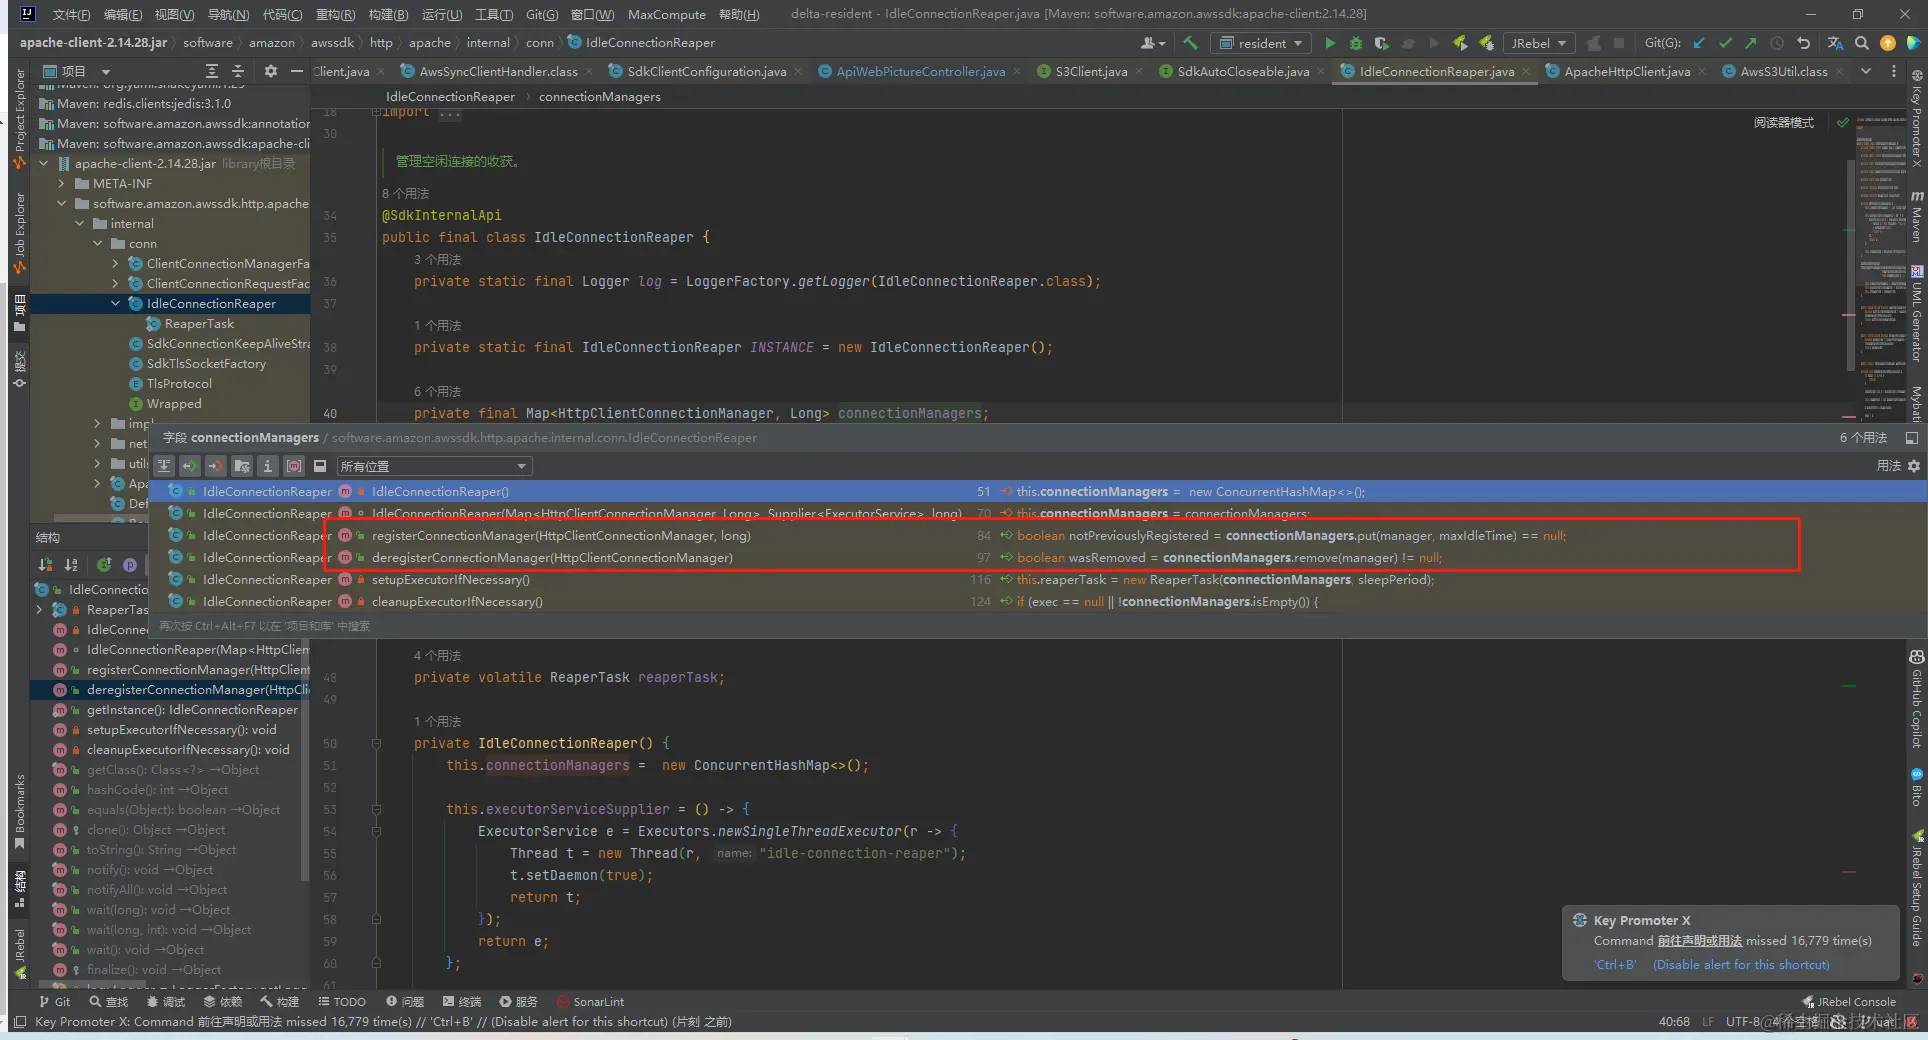The width and height of the screenshot is (1928, 1040).
Task: Select cleanupExecutorIfNecessary() usage row
Action: click(x=1038, y=602)
